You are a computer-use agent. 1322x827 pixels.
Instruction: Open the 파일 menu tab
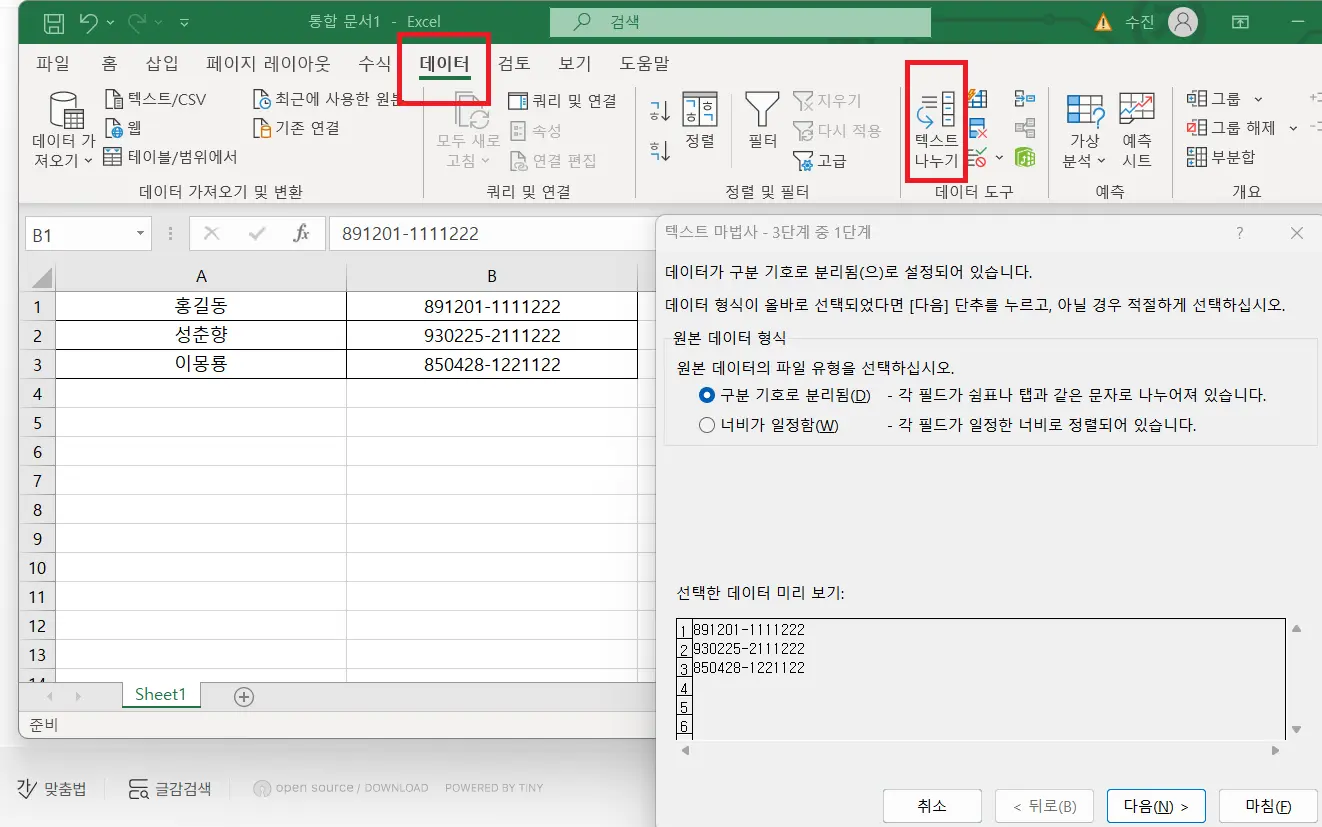click(x=53, y=64)
